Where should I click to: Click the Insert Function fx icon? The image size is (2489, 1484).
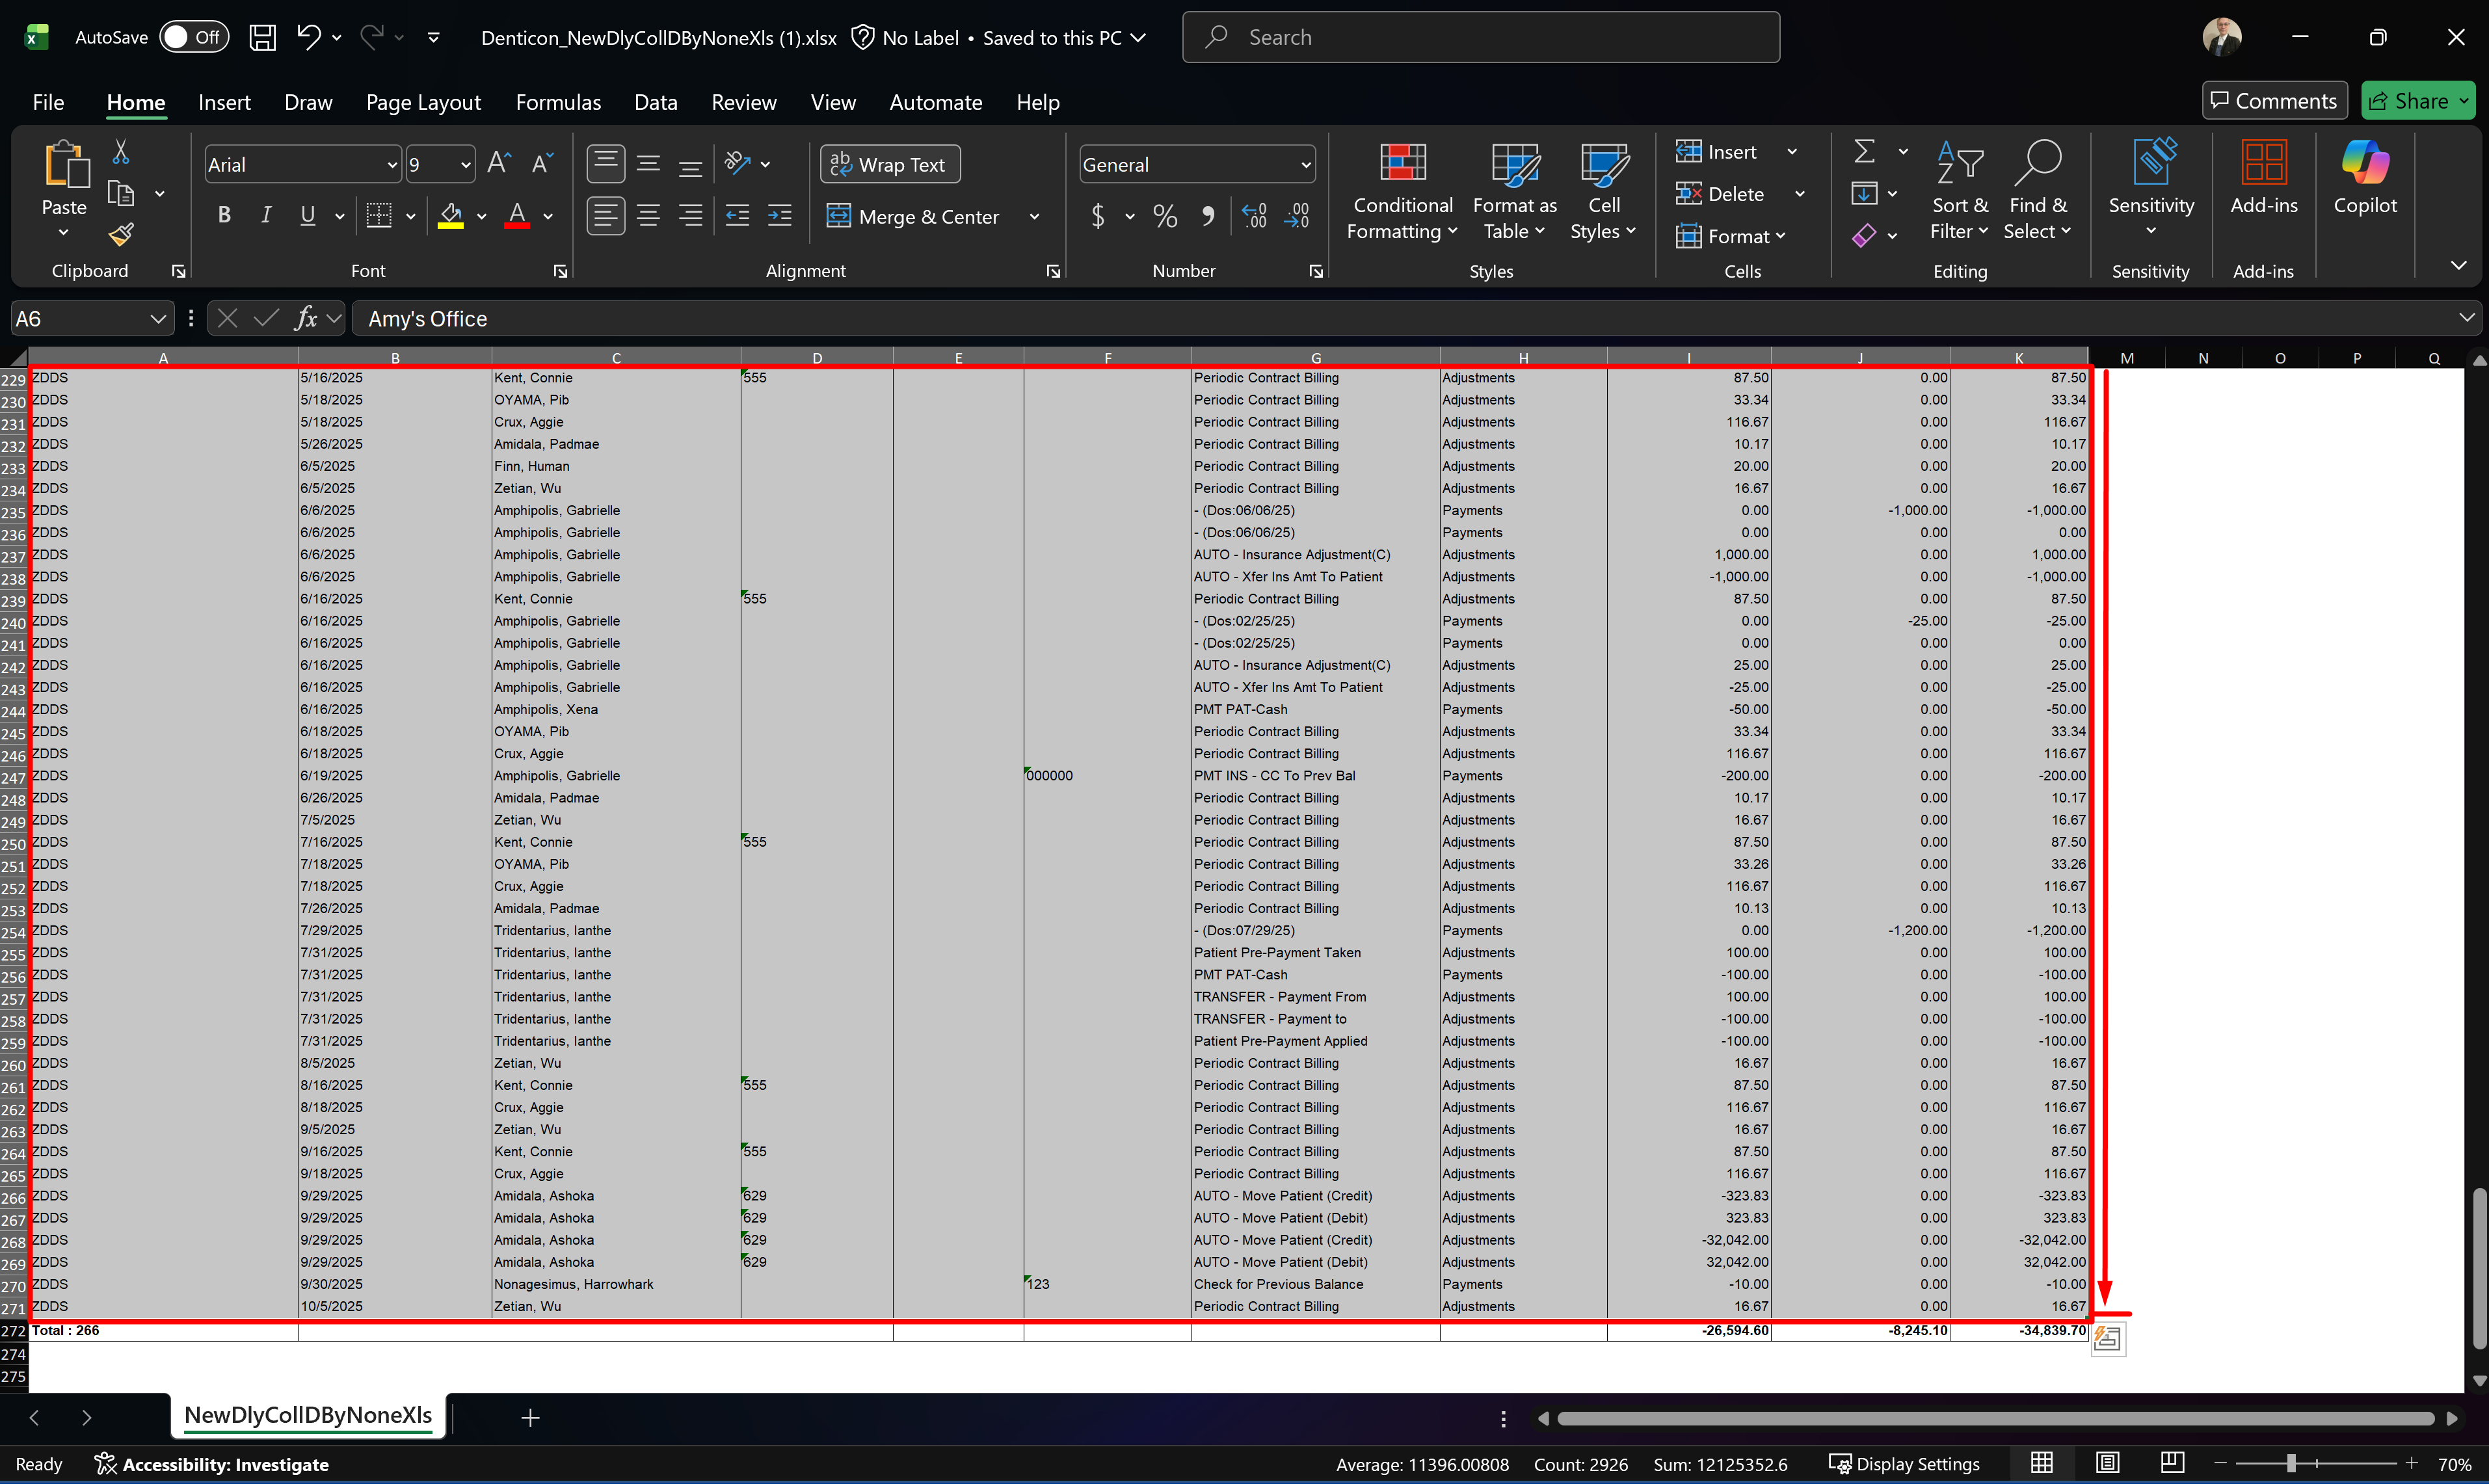(306, 318)
